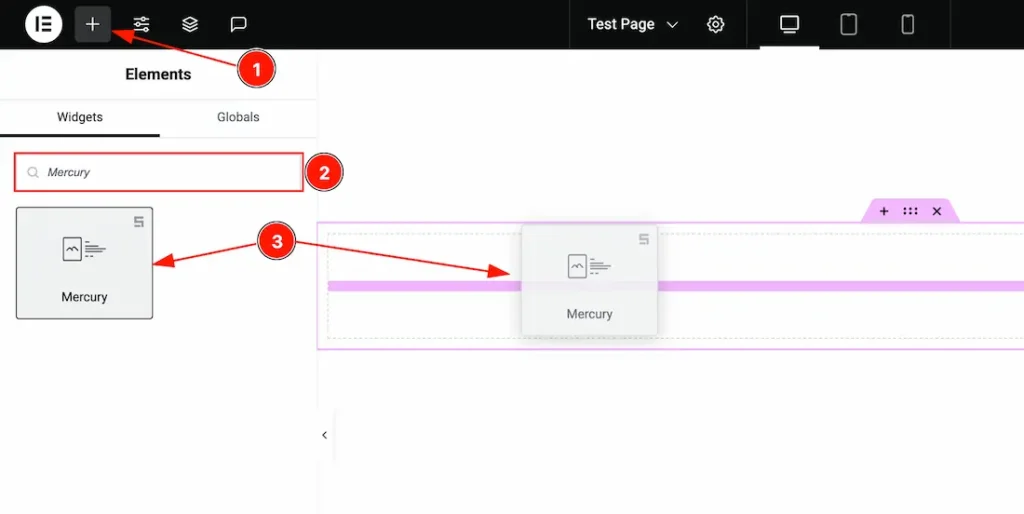Click the Elementor logo in the top bar
Screen dimensions: 1024x514
click(43, 24)
